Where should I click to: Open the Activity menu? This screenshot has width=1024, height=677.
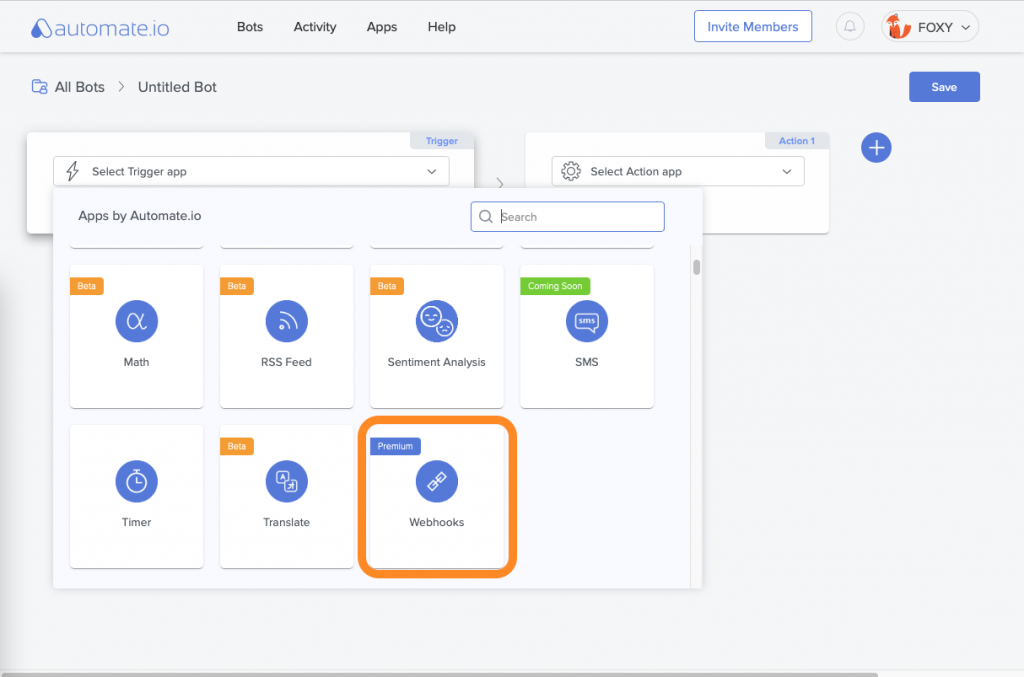coord(315,27)
